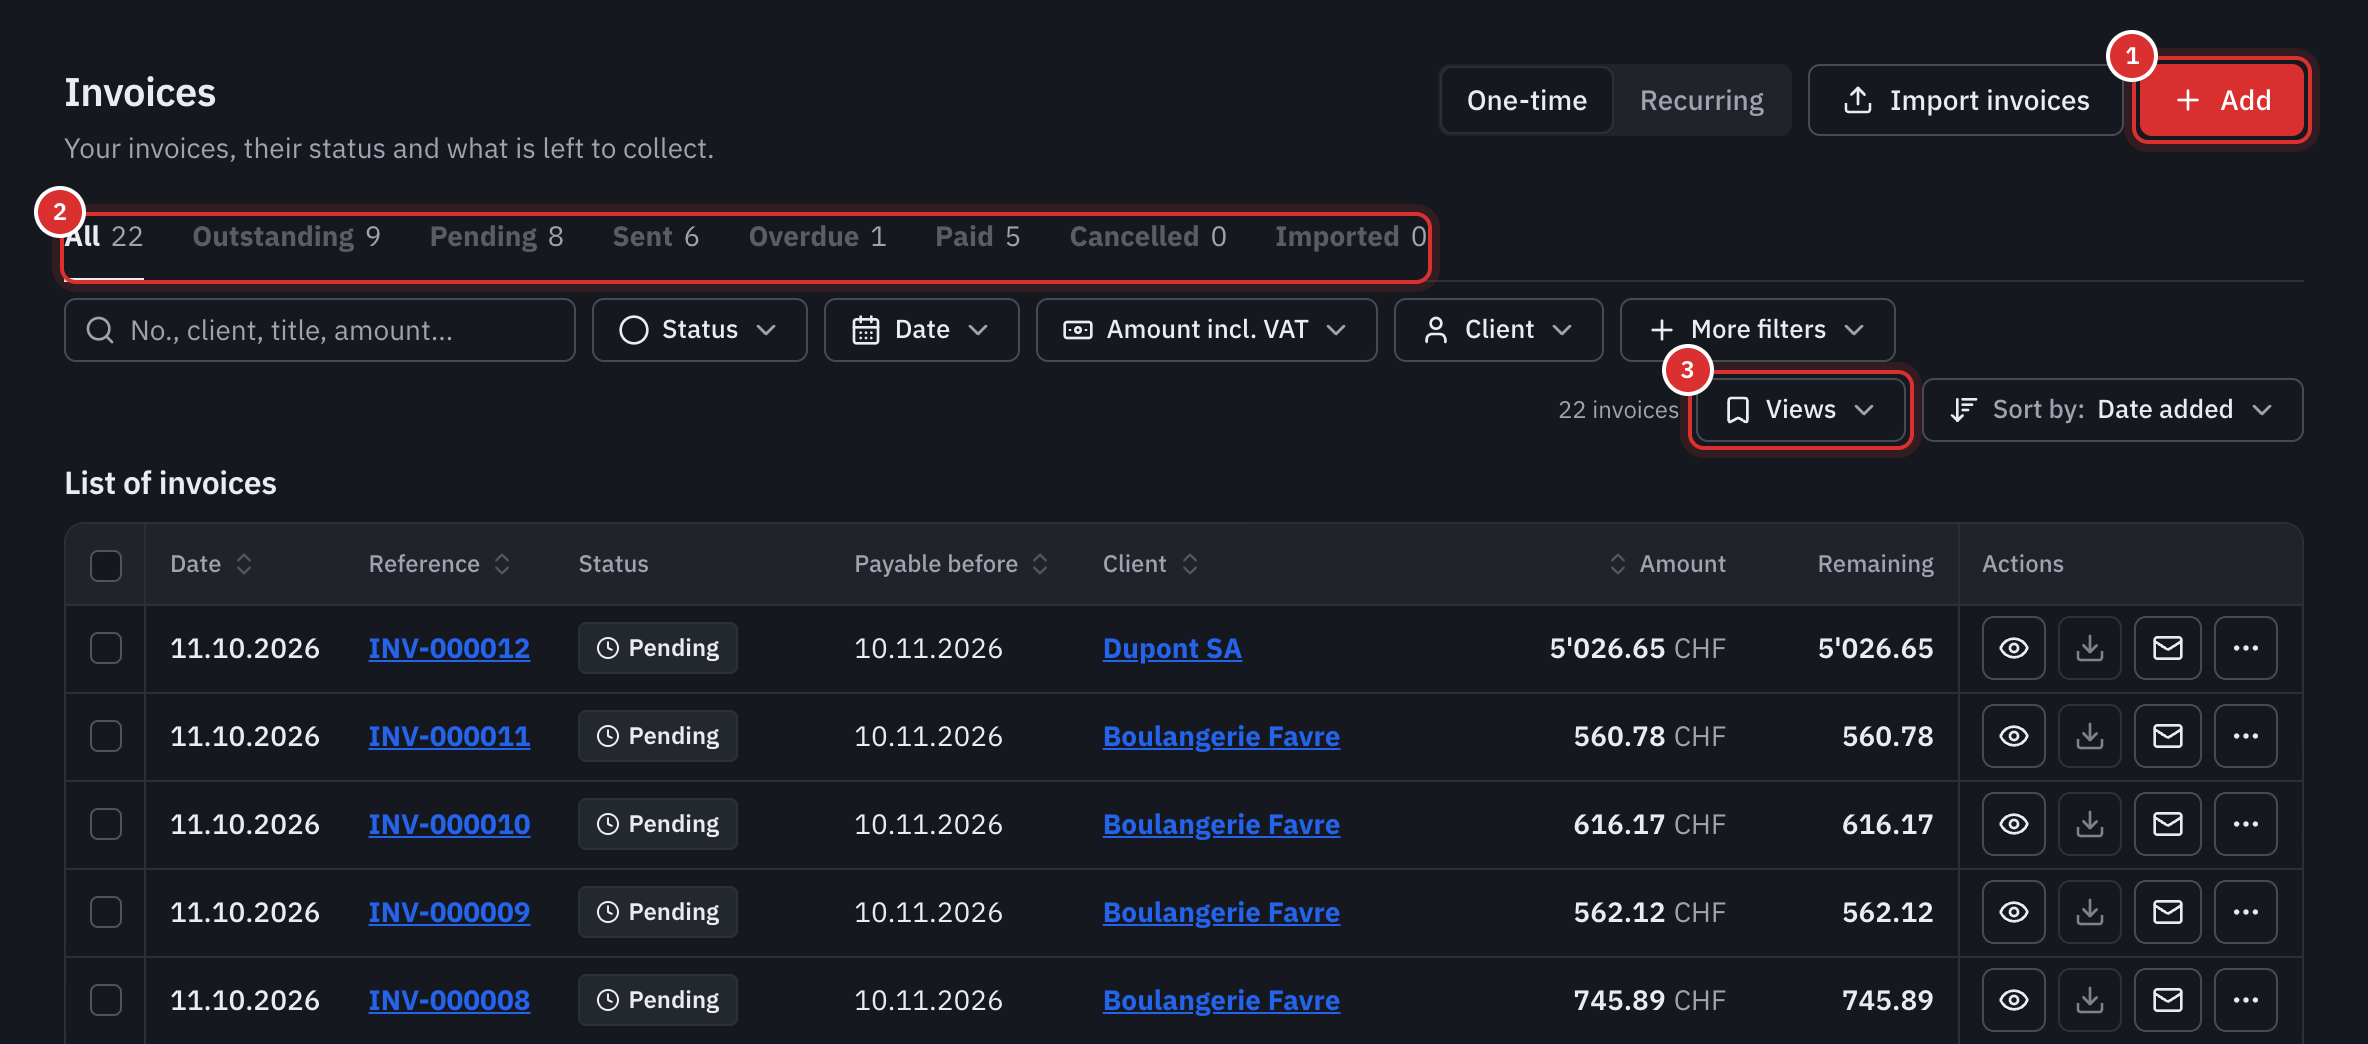Open the Sort by Date added dropdown

(2112, 410)
